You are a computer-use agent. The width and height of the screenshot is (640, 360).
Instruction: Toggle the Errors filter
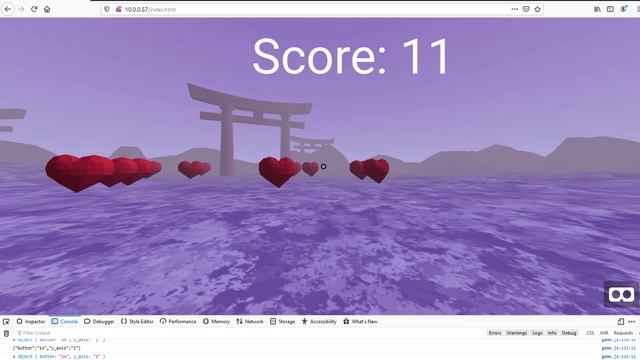click(495, 333)
